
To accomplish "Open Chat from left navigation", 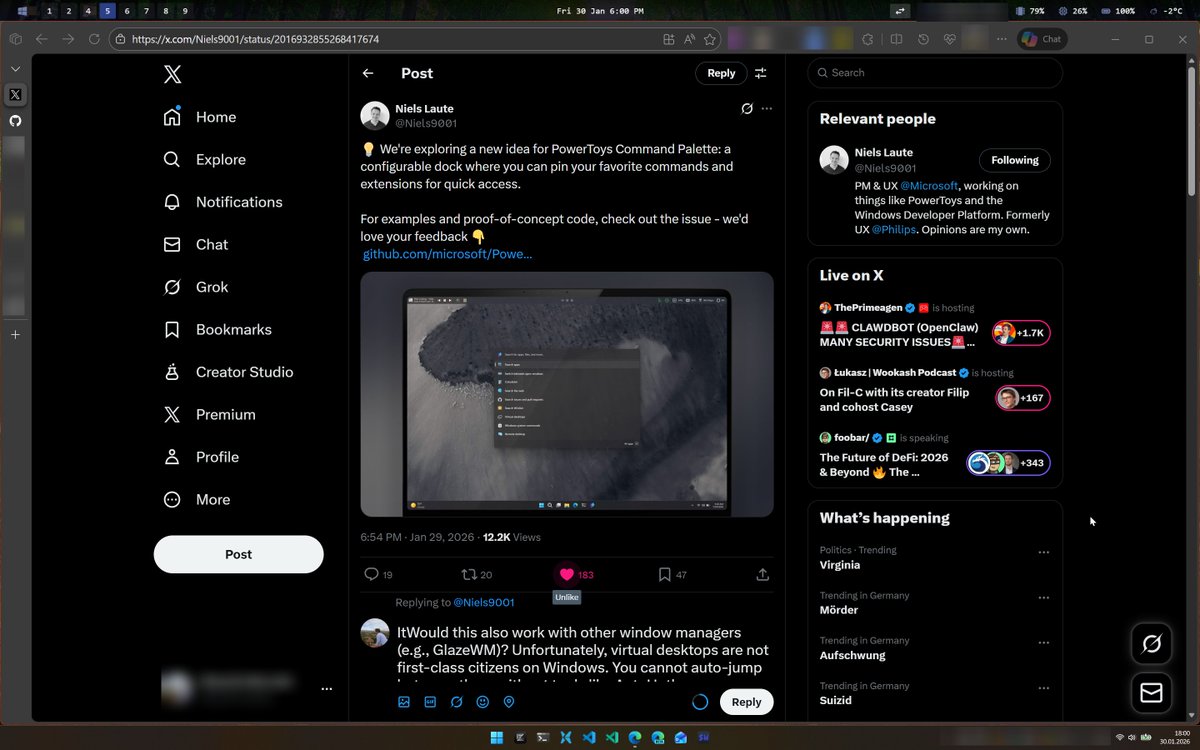I will click(196, 244).
